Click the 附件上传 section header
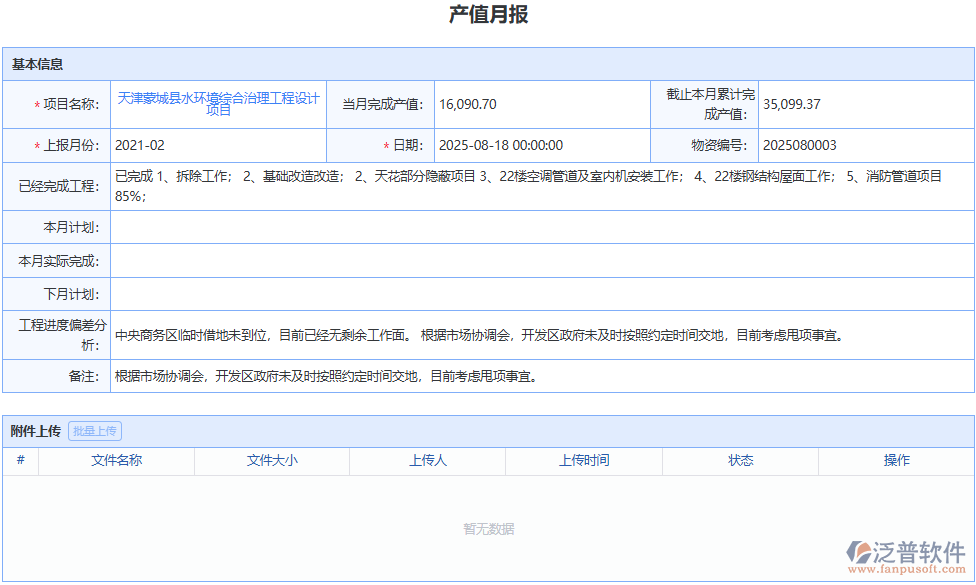This screenshot has width=976, height=585. pos(34,431)
